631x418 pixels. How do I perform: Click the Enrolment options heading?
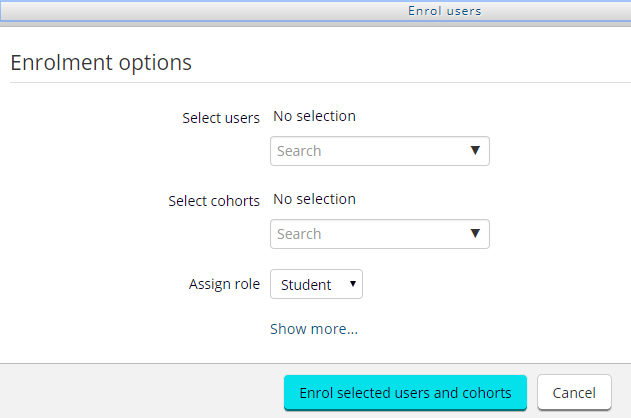101,62
